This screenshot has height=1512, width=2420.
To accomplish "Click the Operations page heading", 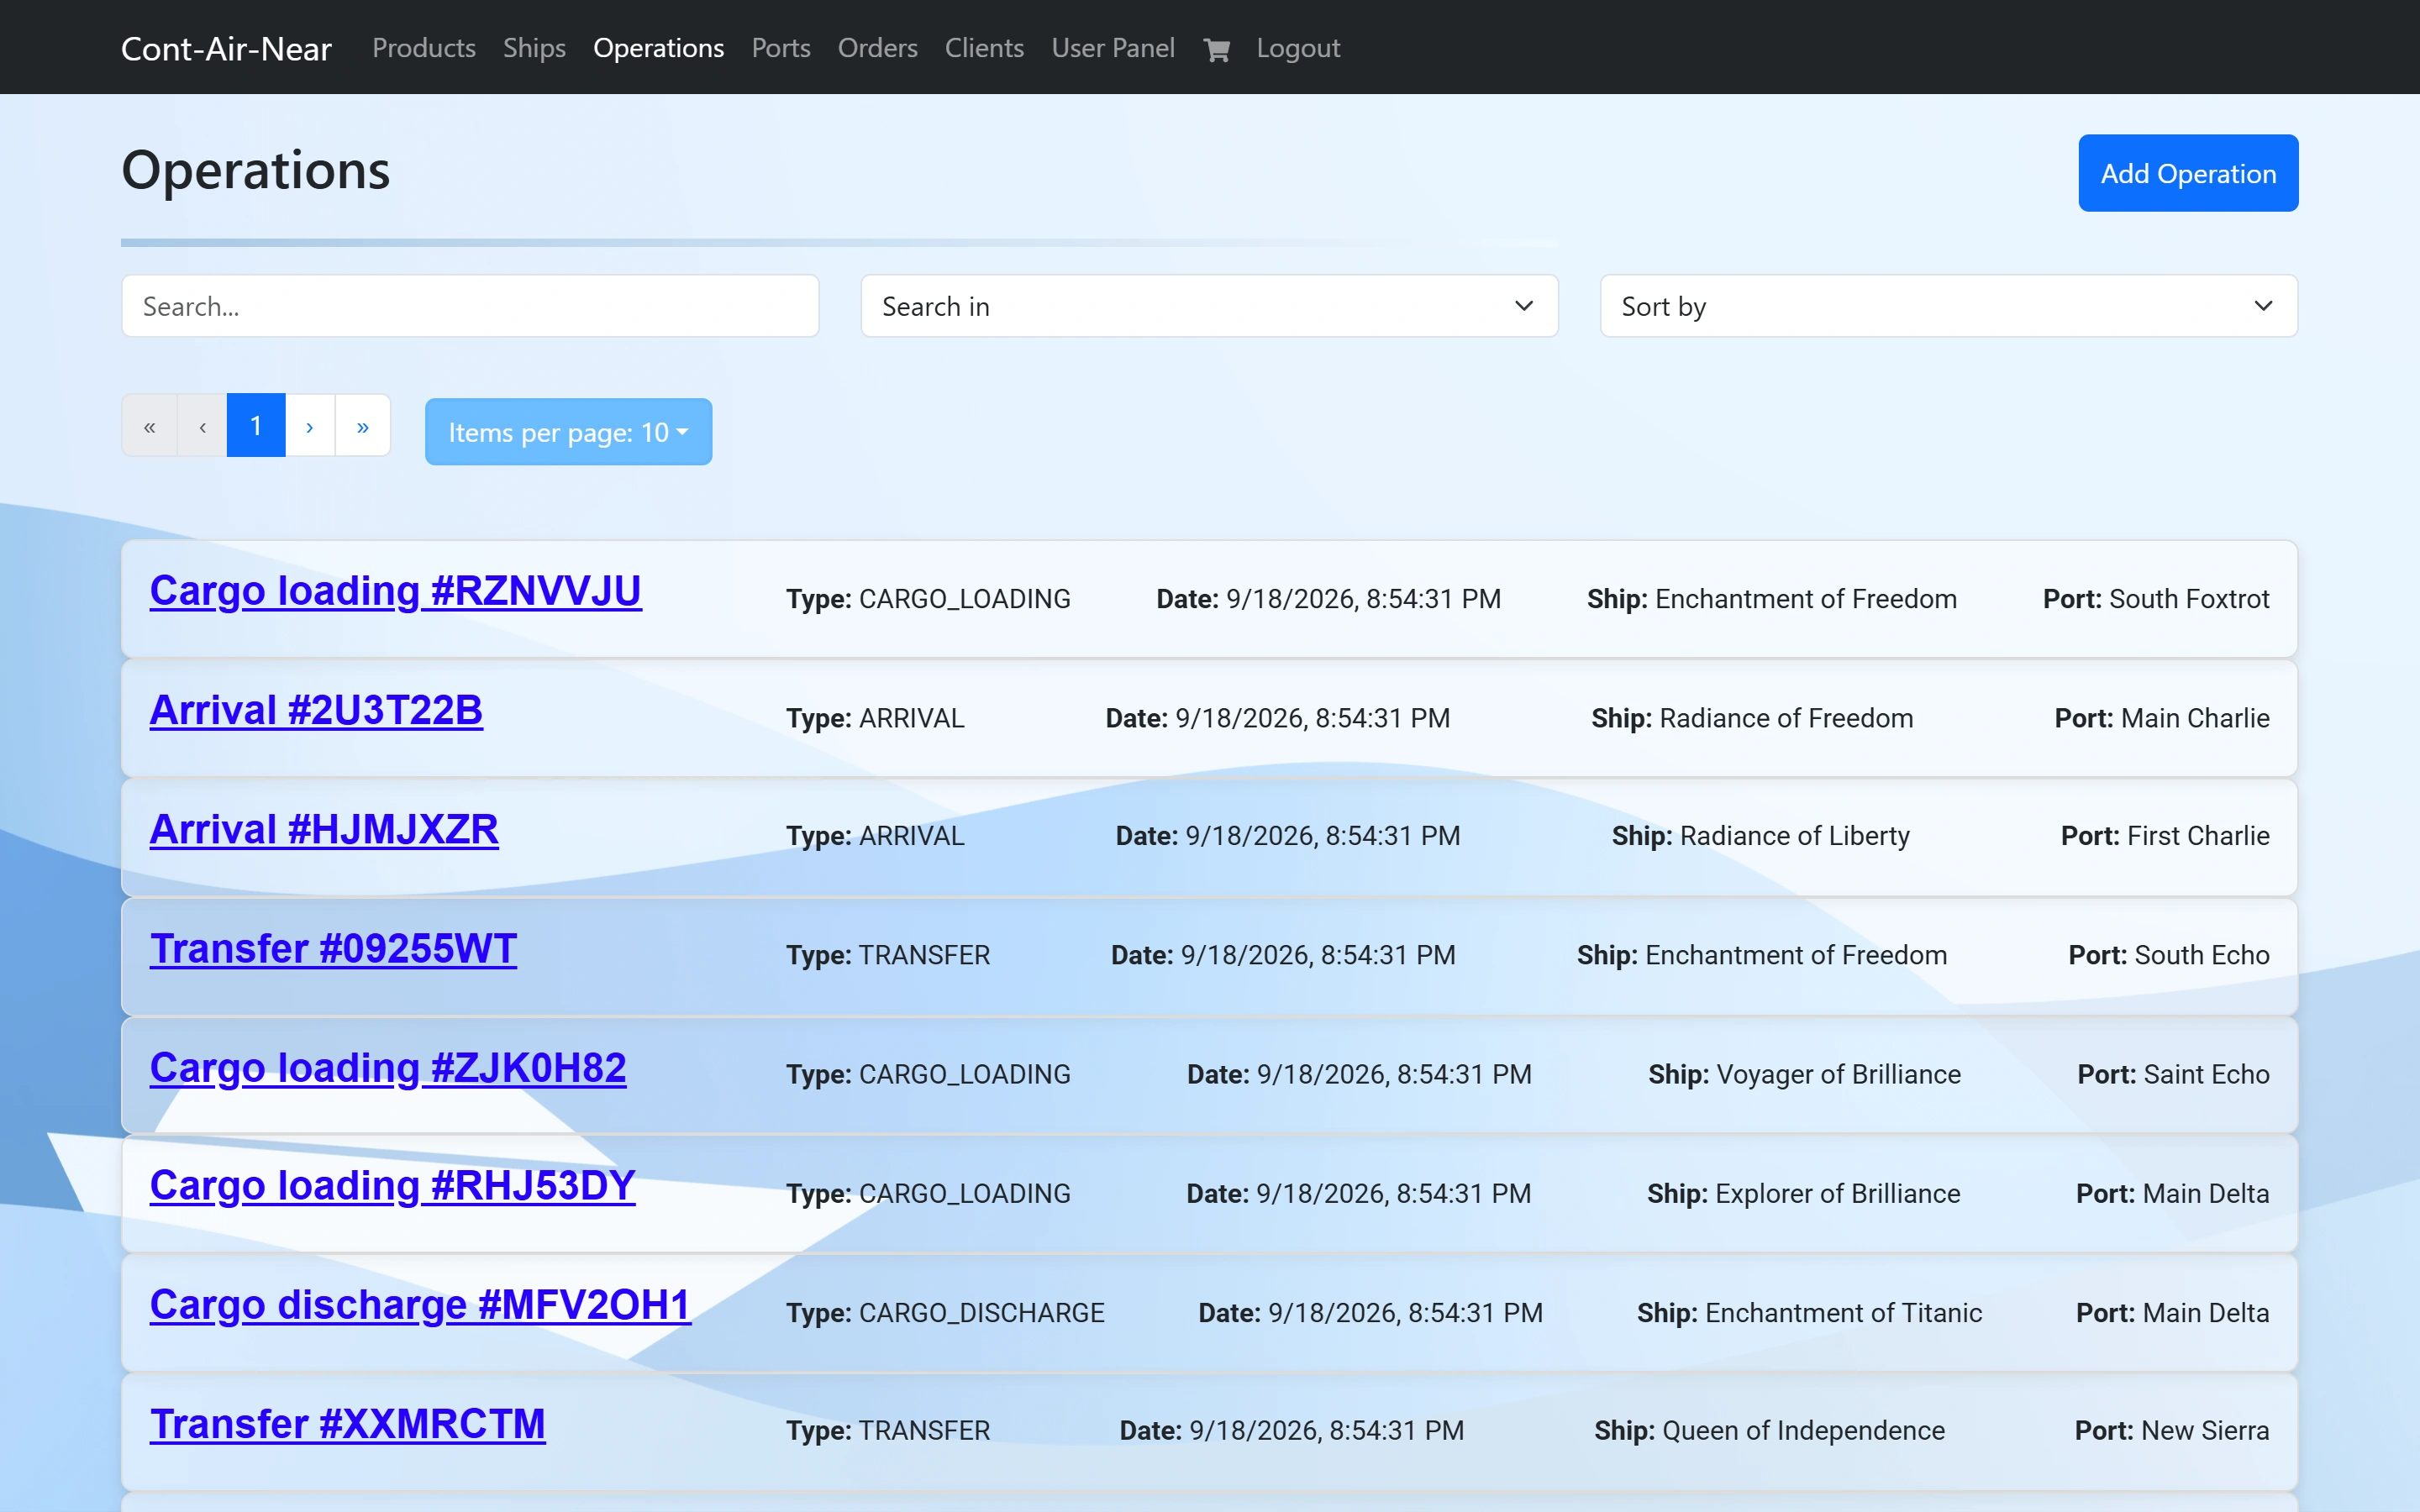I will click(x=255, y=170).
